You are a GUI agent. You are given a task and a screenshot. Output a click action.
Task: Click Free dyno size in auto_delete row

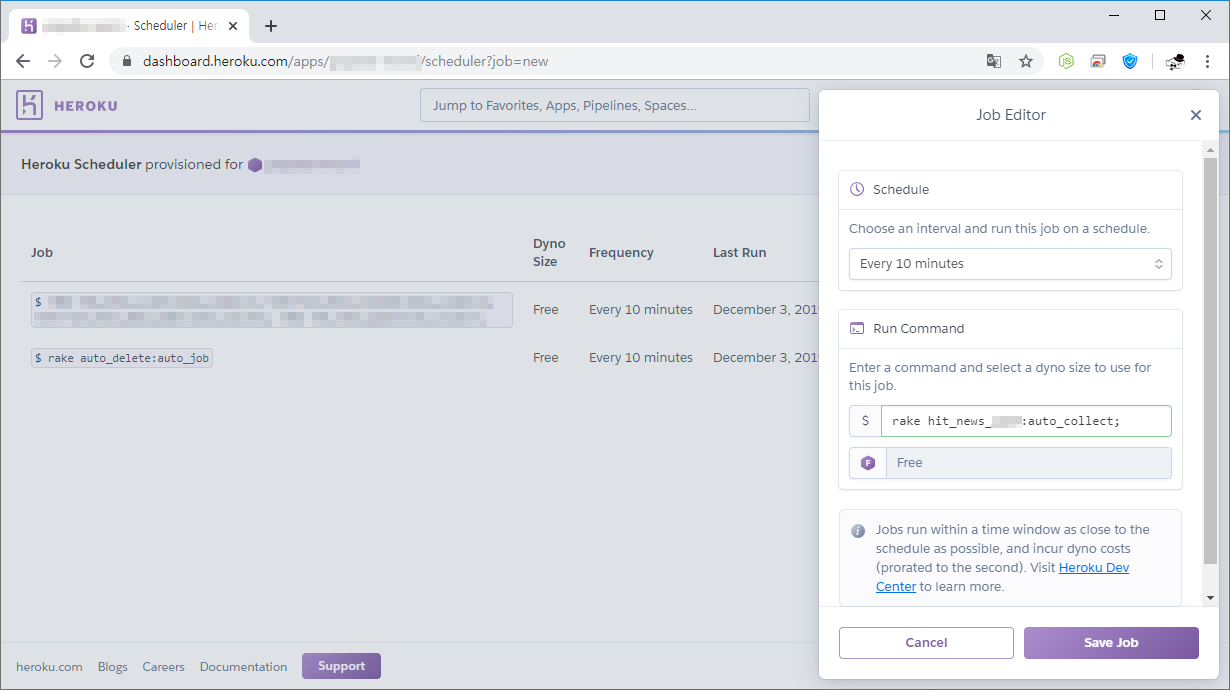coord(546,358)
